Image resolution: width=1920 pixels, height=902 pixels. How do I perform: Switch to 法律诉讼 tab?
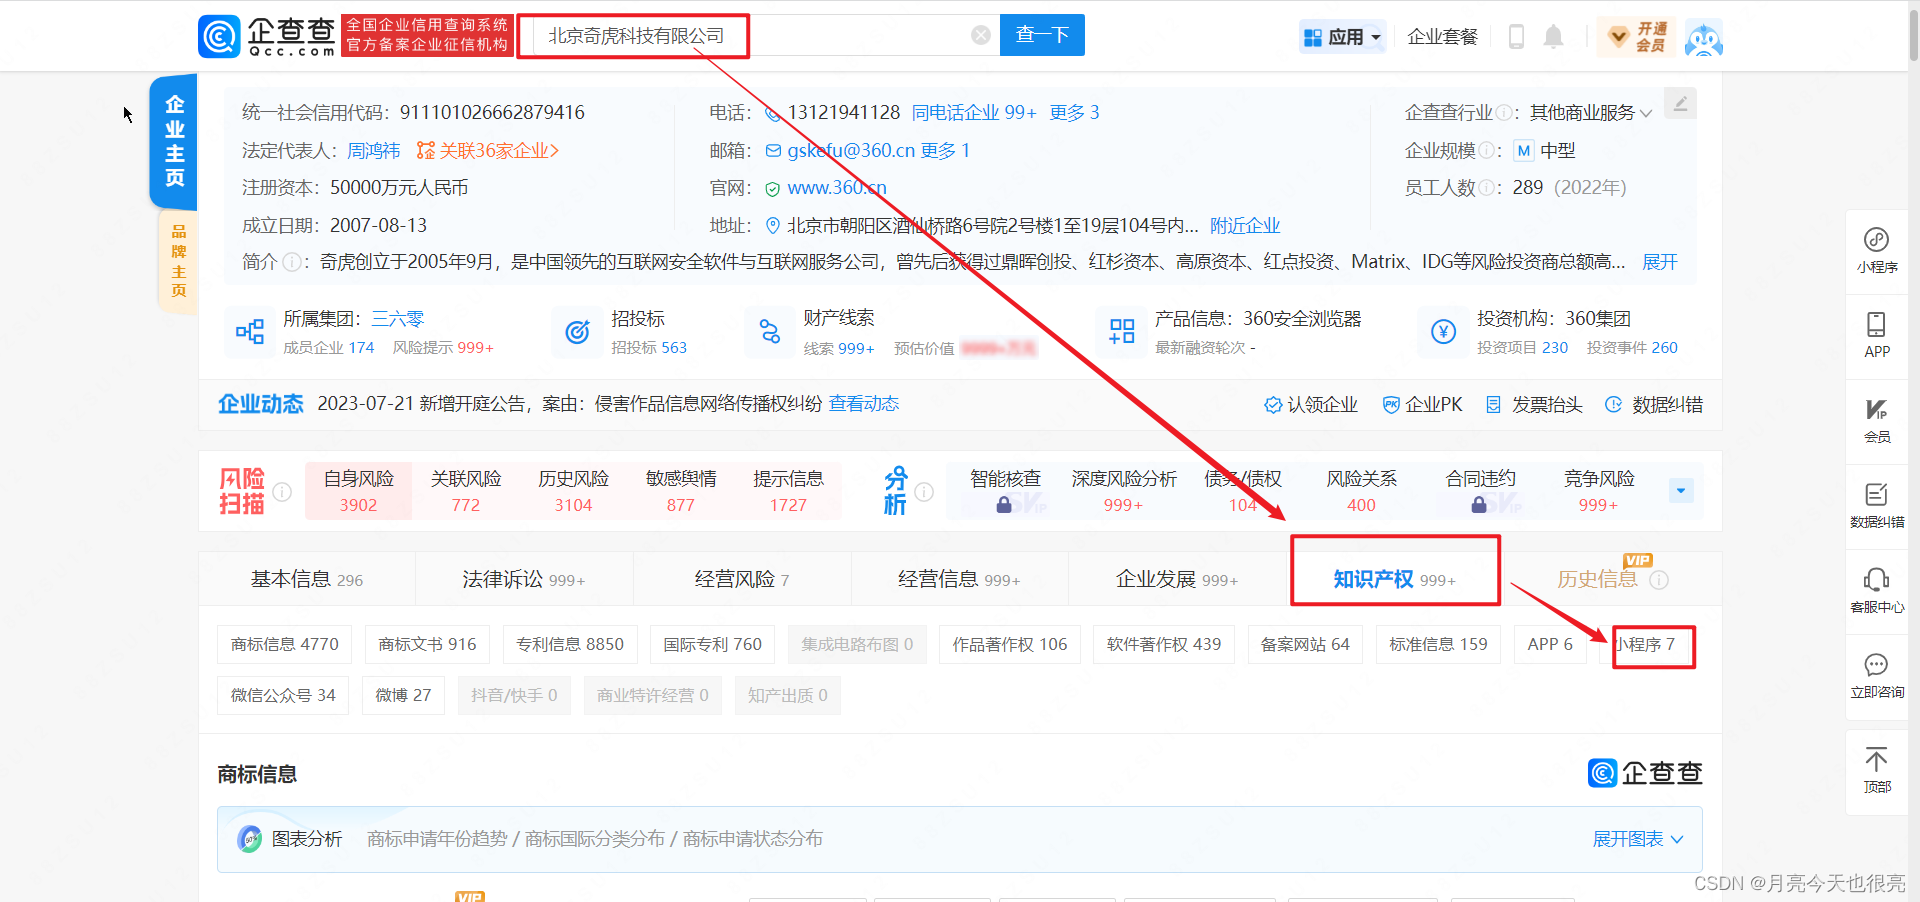[524, 579]
